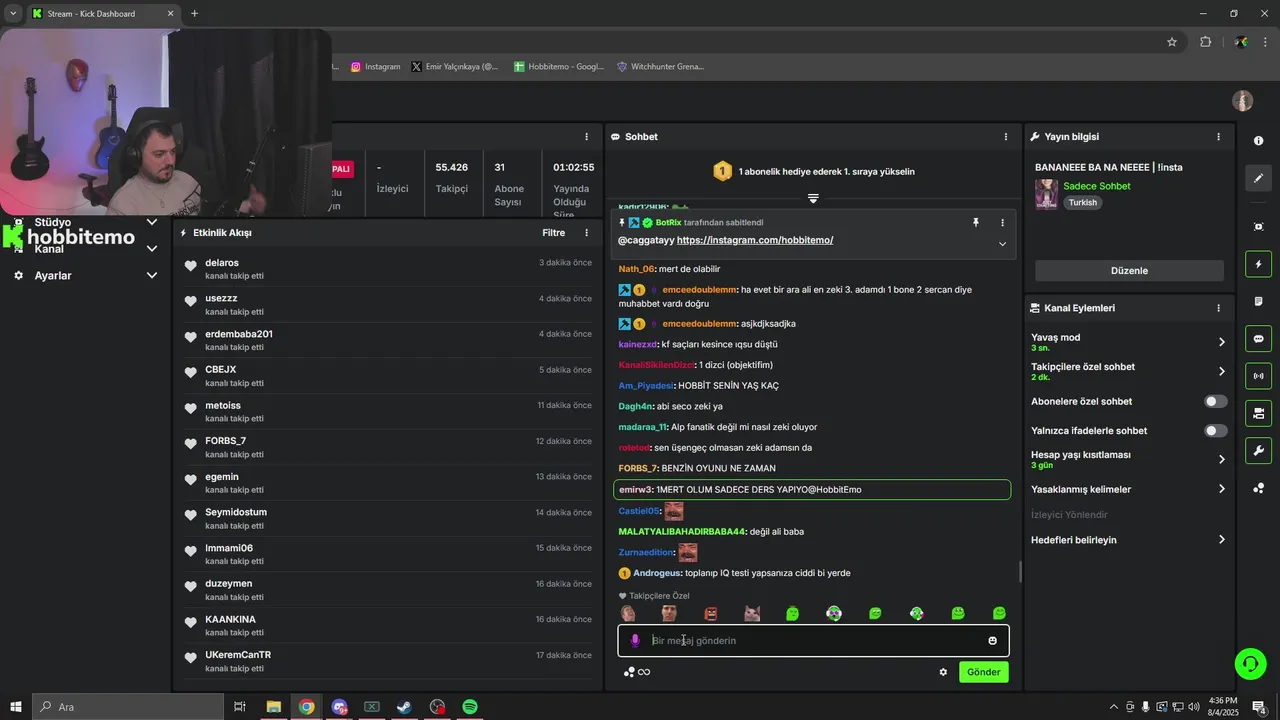
Task: Click the Düzenle button
Action: coord(1129,271)
